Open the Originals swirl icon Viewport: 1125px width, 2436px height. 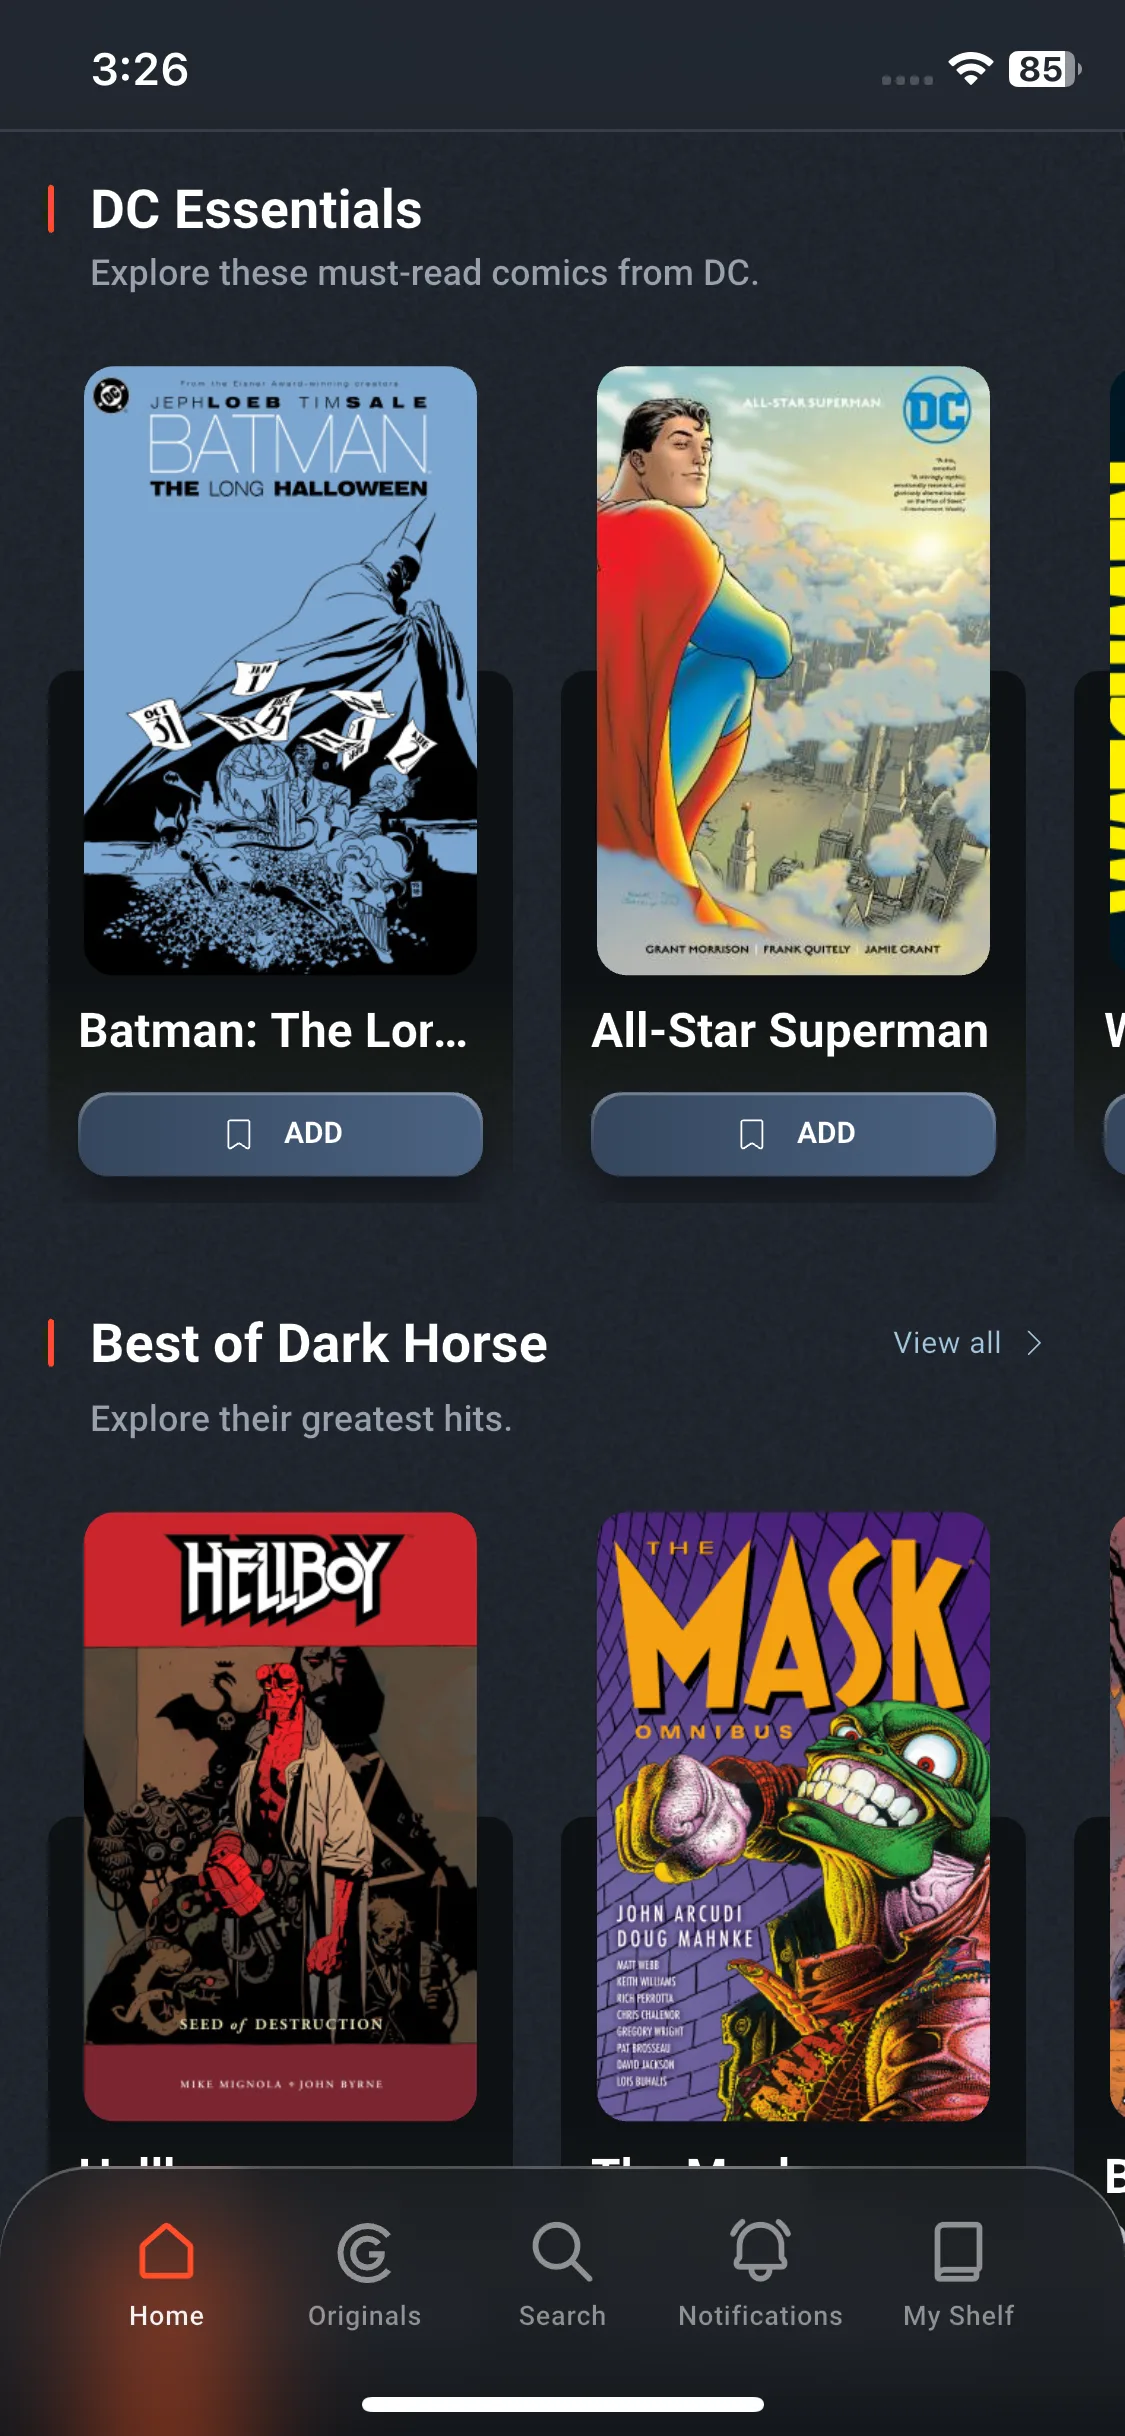[364, 2253]
